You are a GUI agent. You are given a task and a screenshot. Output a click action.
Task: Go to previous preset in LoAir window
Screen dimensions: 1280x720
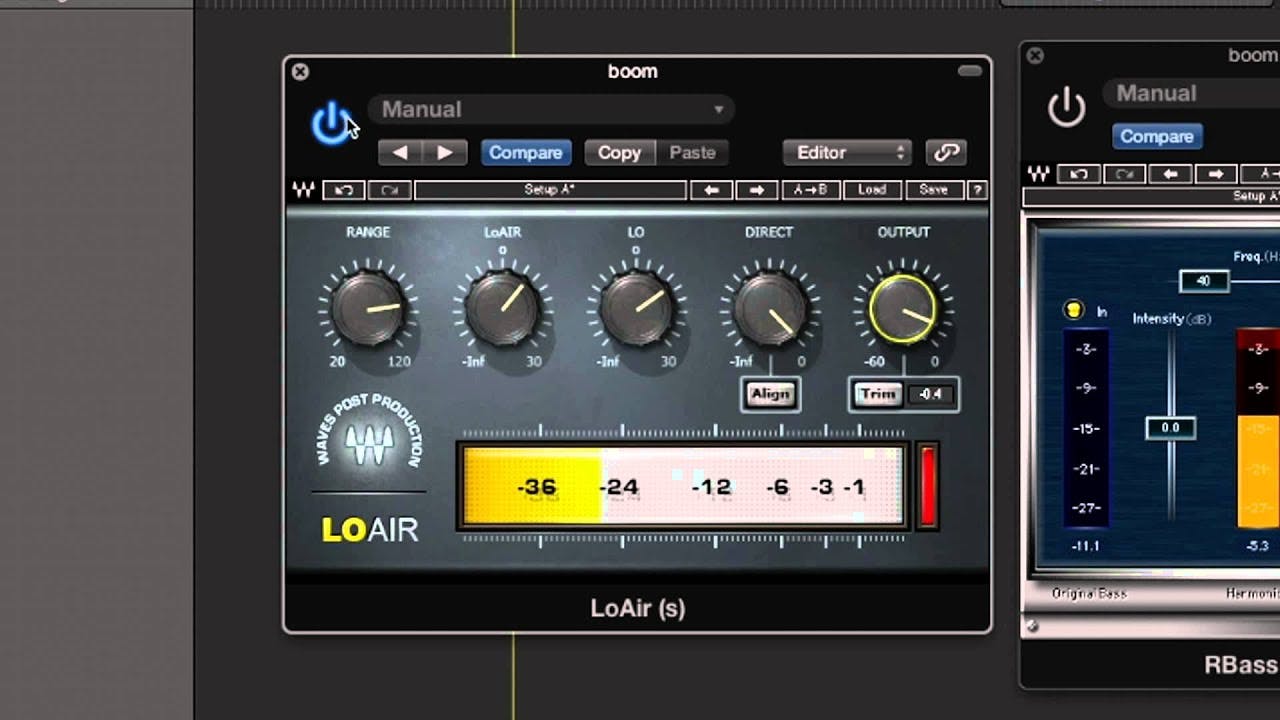click(x=400, y=152)
